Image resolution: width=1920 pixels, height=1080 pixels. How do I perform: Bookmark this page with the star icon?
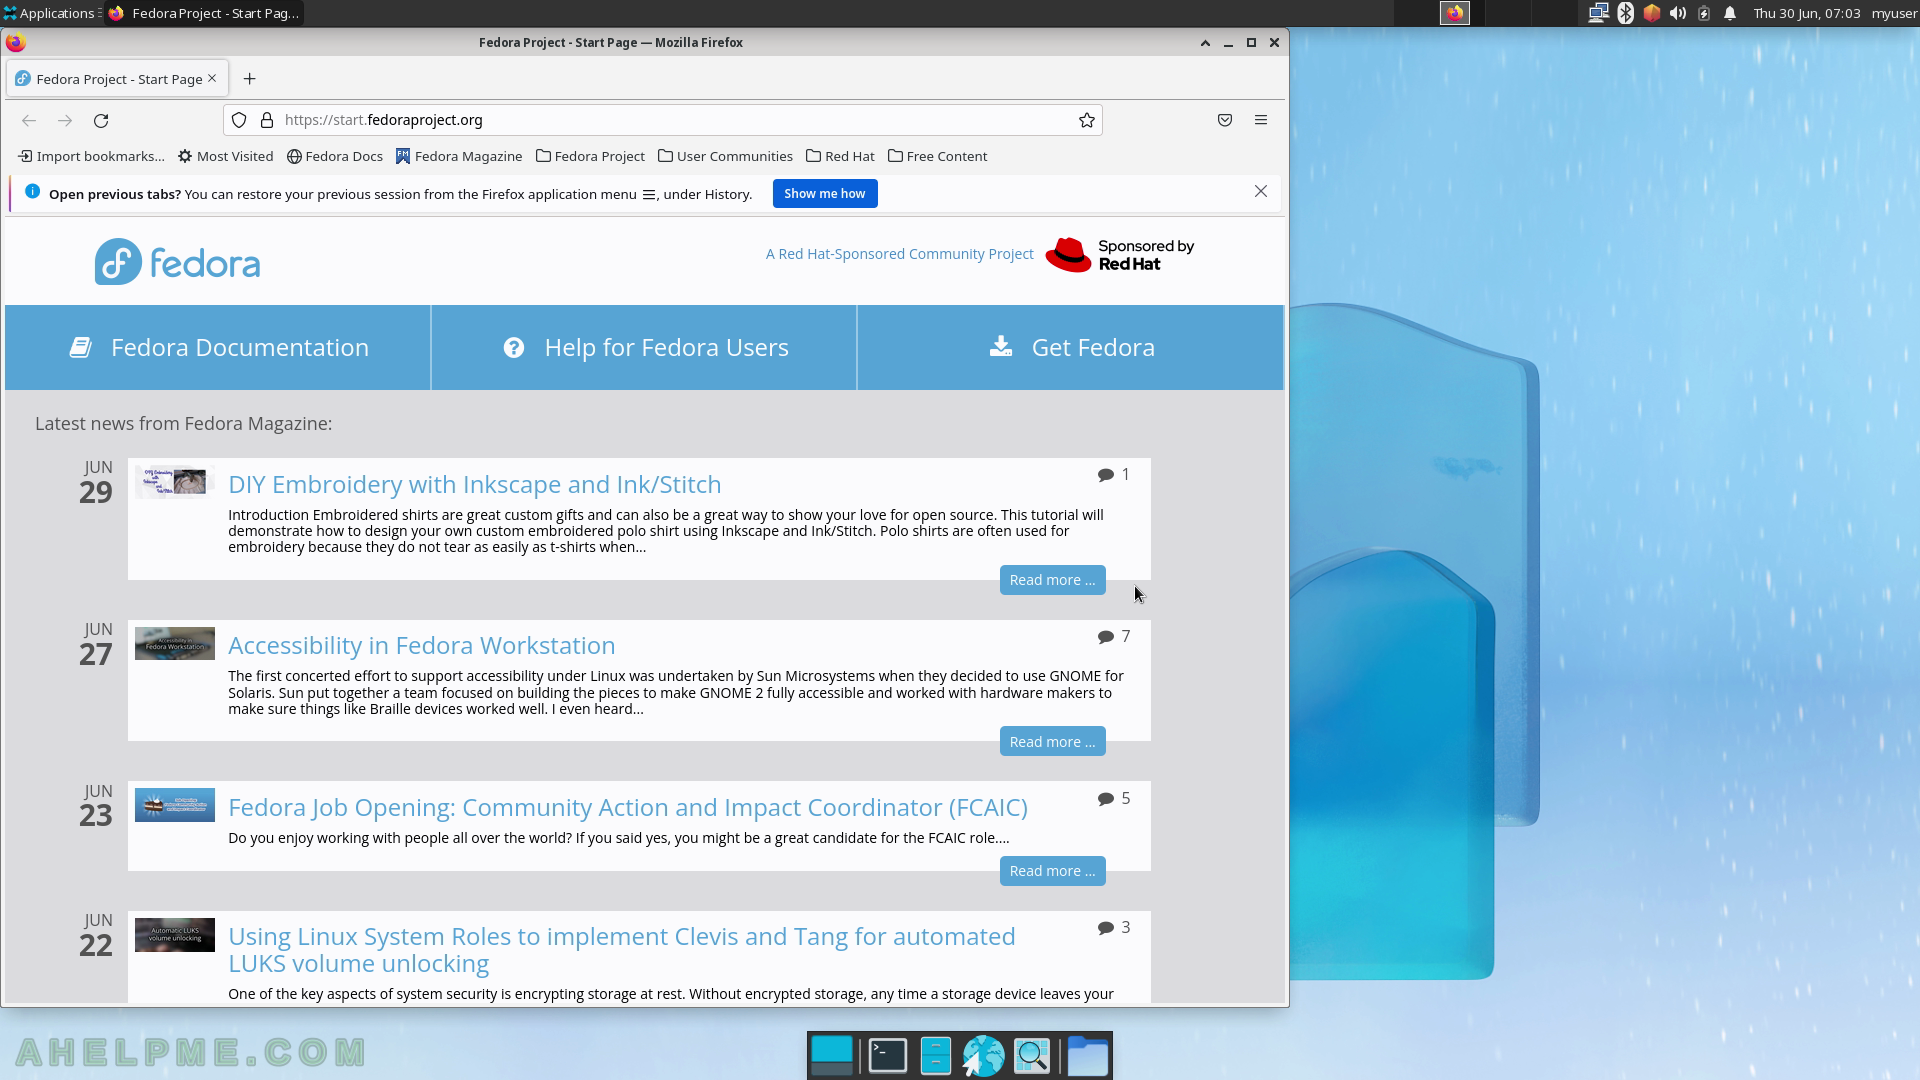(1087, 120)
